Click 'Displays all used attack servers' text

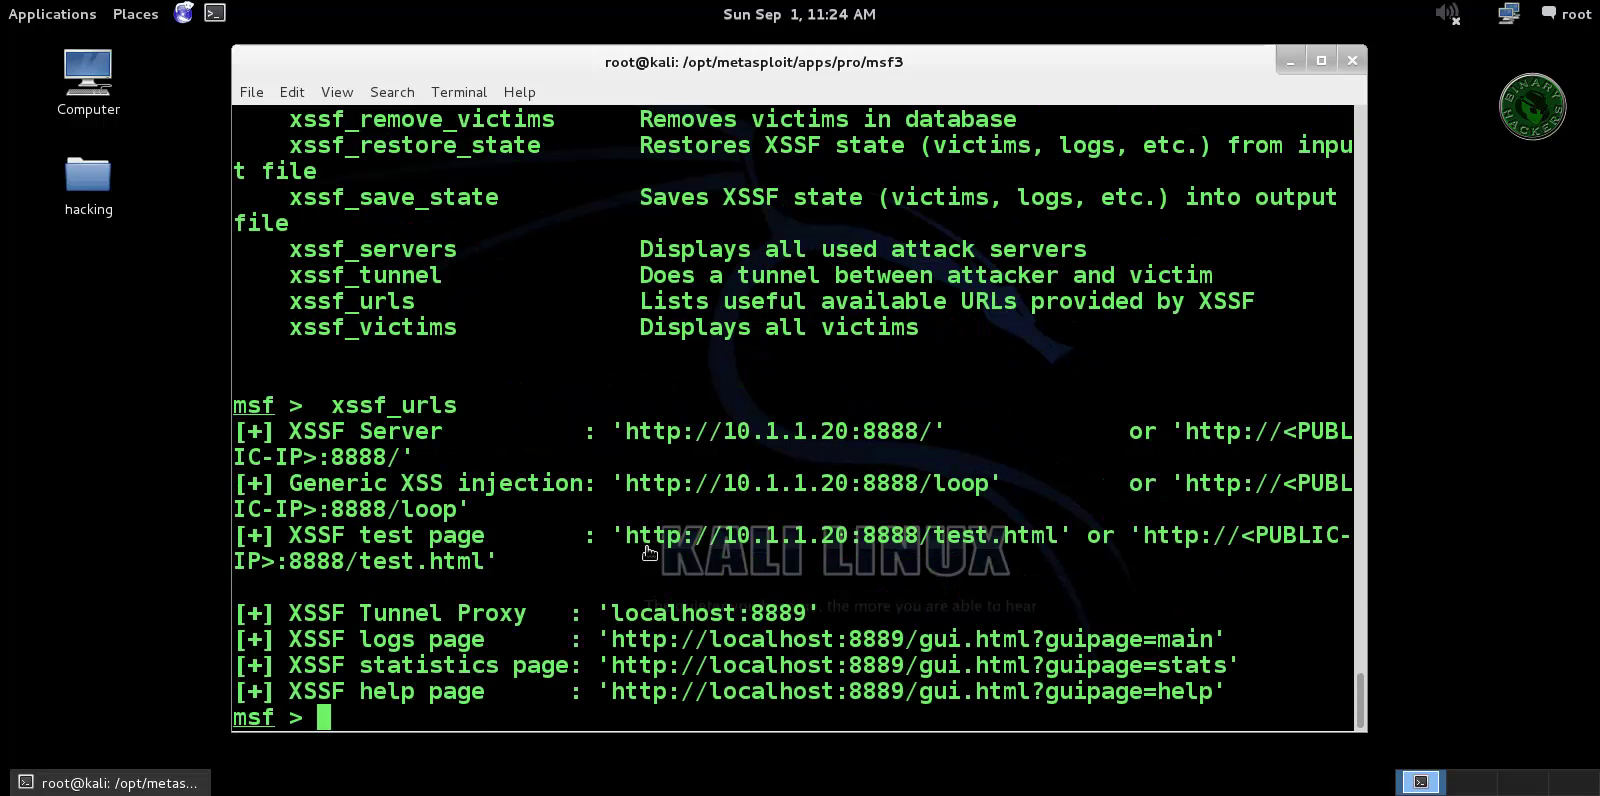point(863,250)
